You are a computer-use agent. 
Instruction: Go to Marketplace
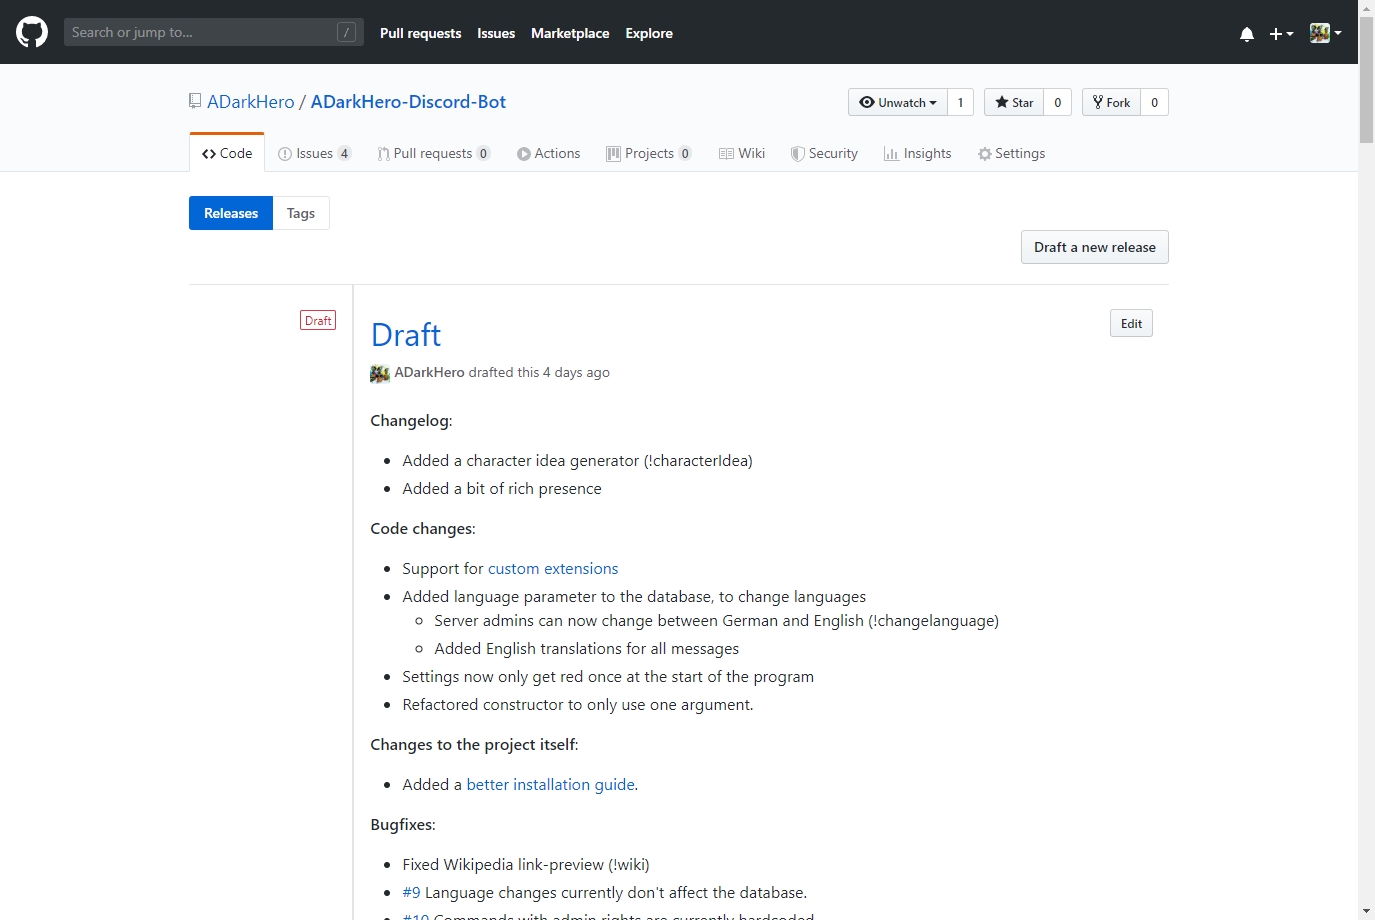click(570, 33)
